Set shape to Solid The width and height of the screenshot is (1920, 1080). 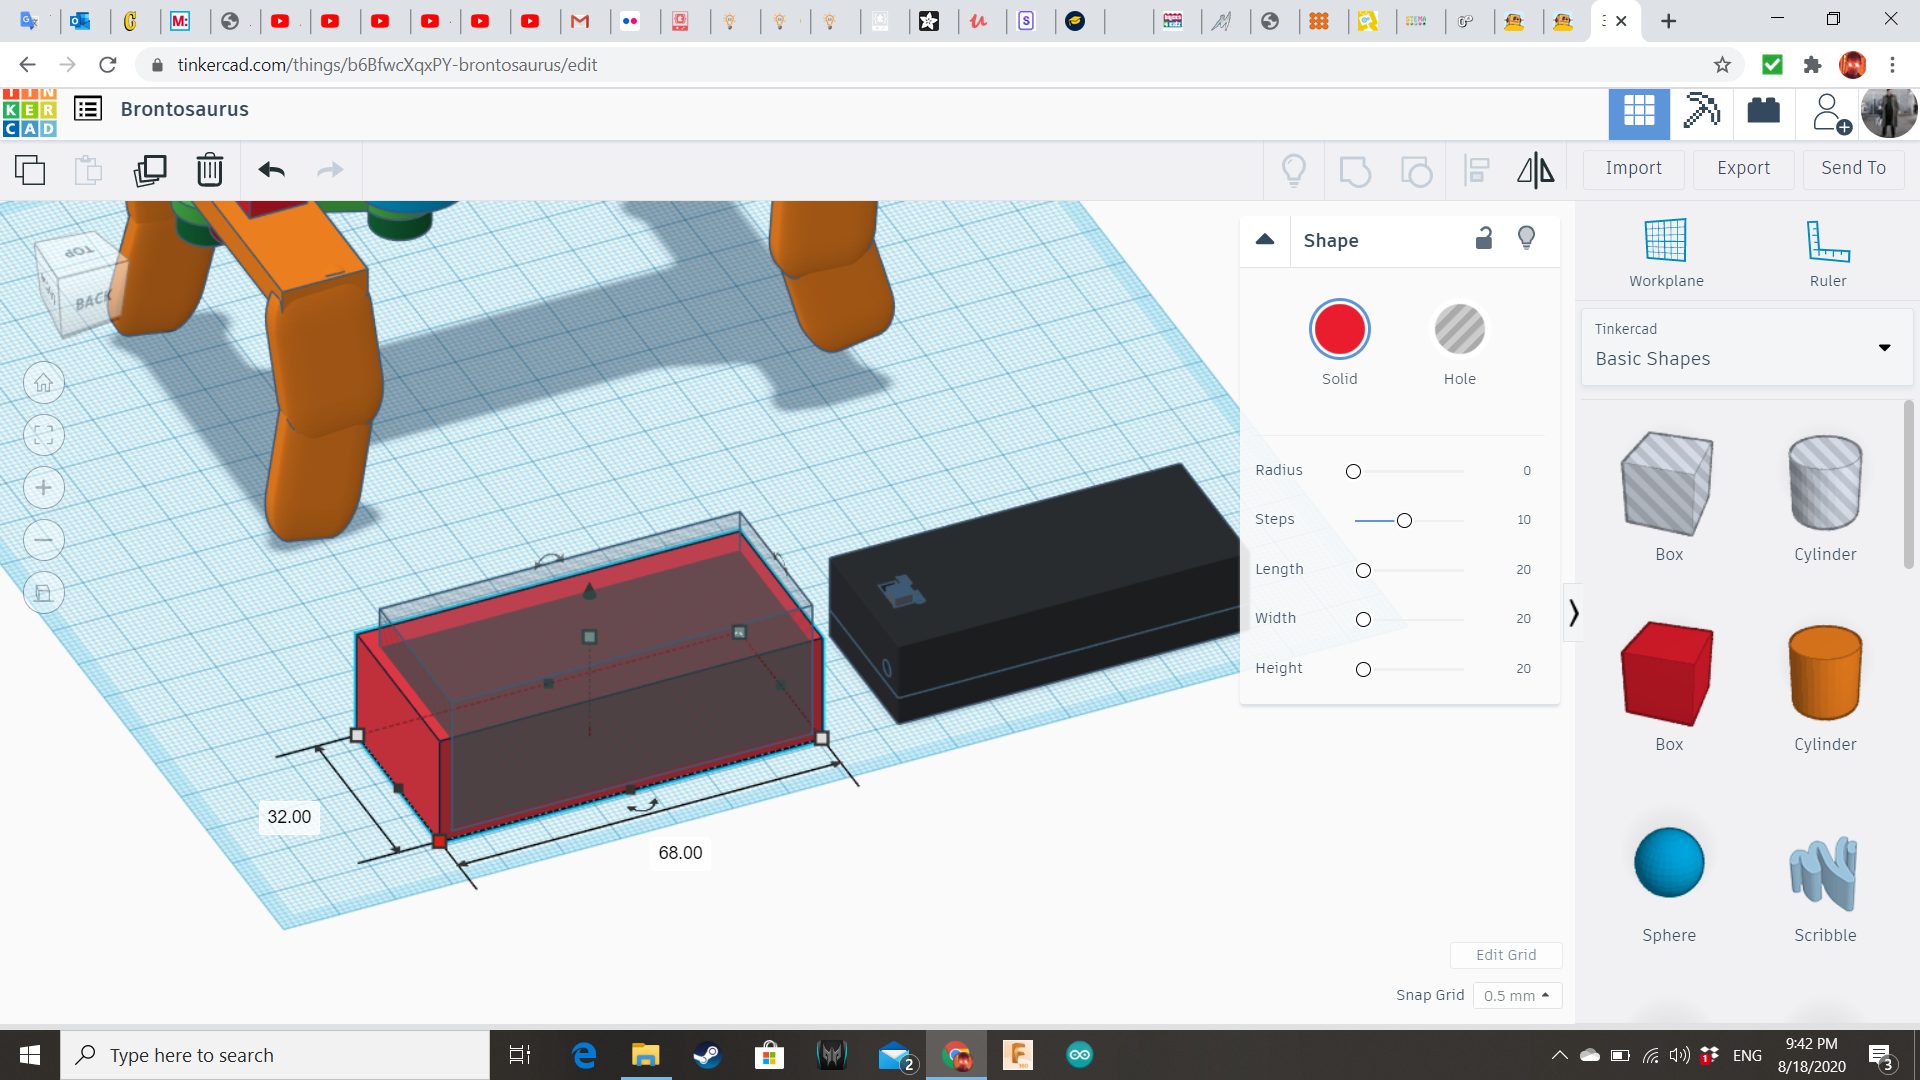pos(1339,330)
